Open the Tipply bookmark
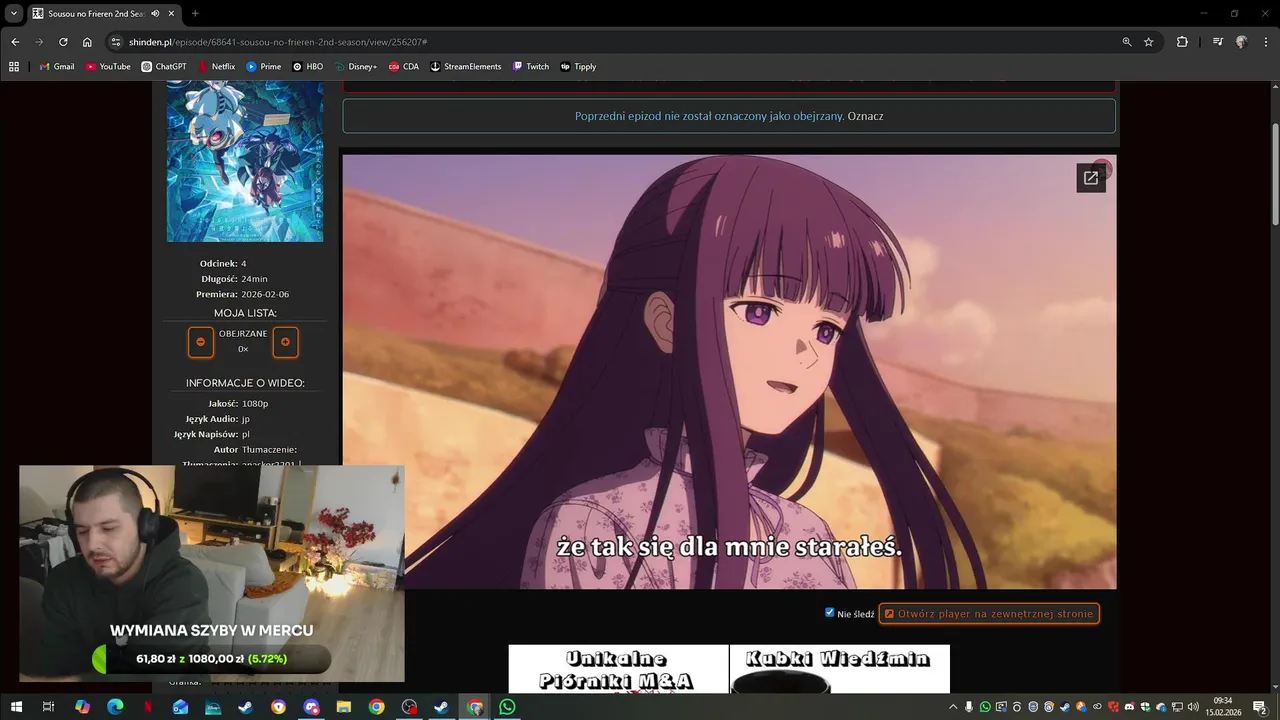The width and height of the screenshot is (1280, 720). pos(579,67)
